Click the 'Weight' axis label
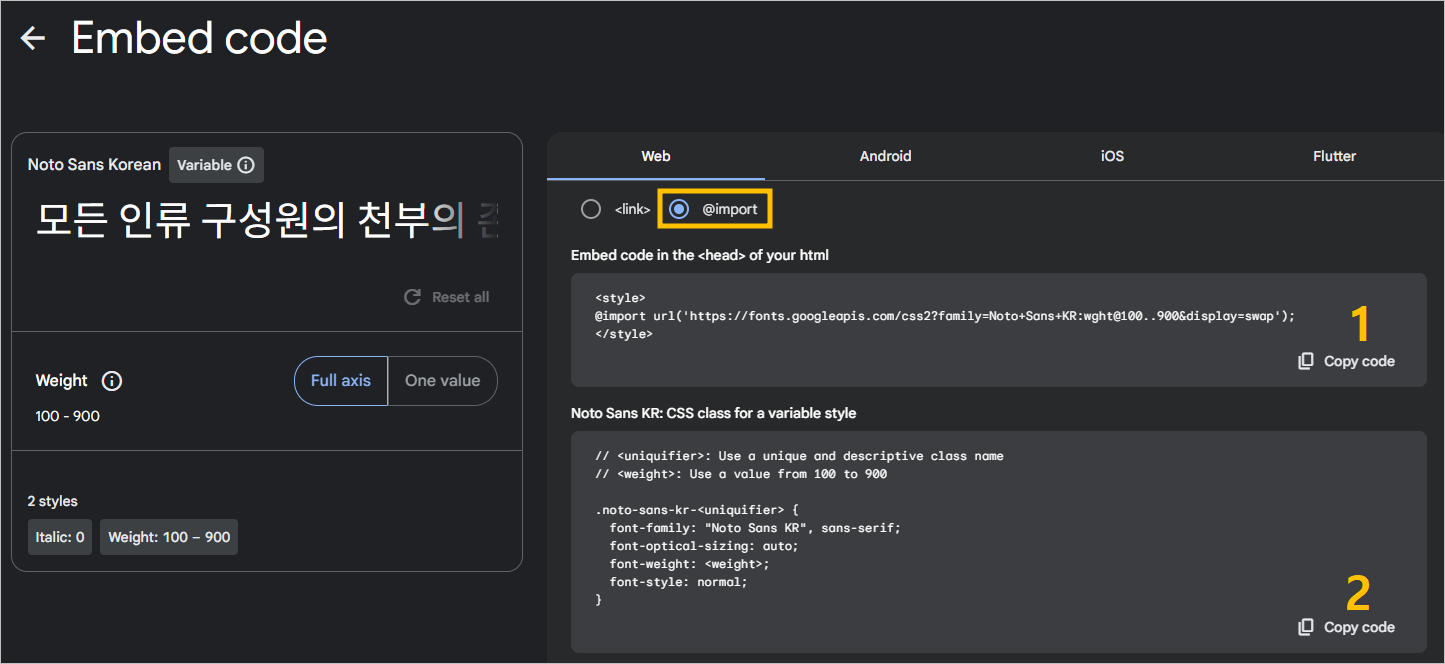Viewport: 1445px width, 664px height. 62,381
